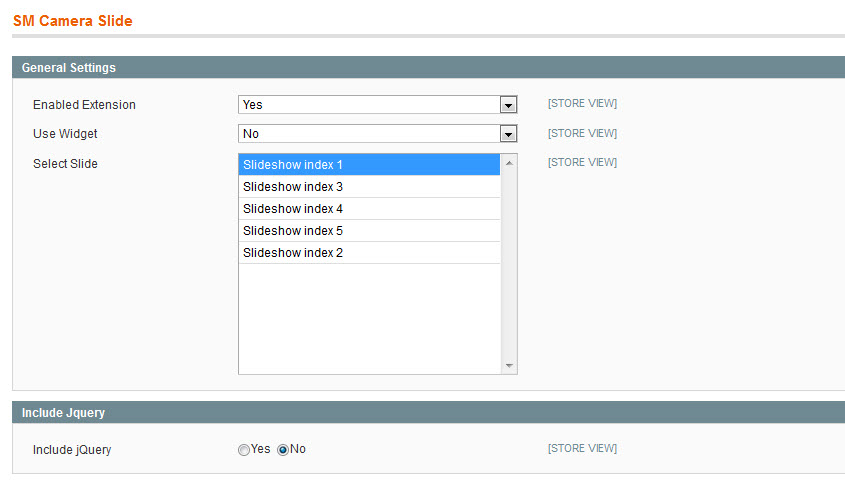
Task: Collapse the General Settings section header
Action: tap(428, 67)
